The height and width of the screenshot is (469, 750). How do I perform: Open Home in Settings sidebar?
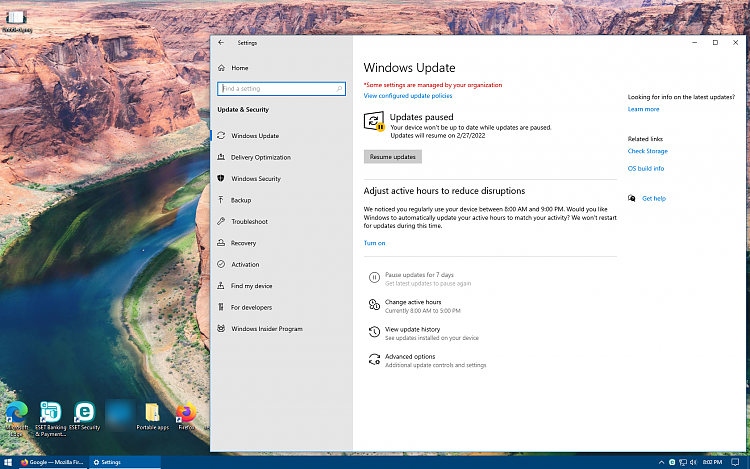[240, 68]
